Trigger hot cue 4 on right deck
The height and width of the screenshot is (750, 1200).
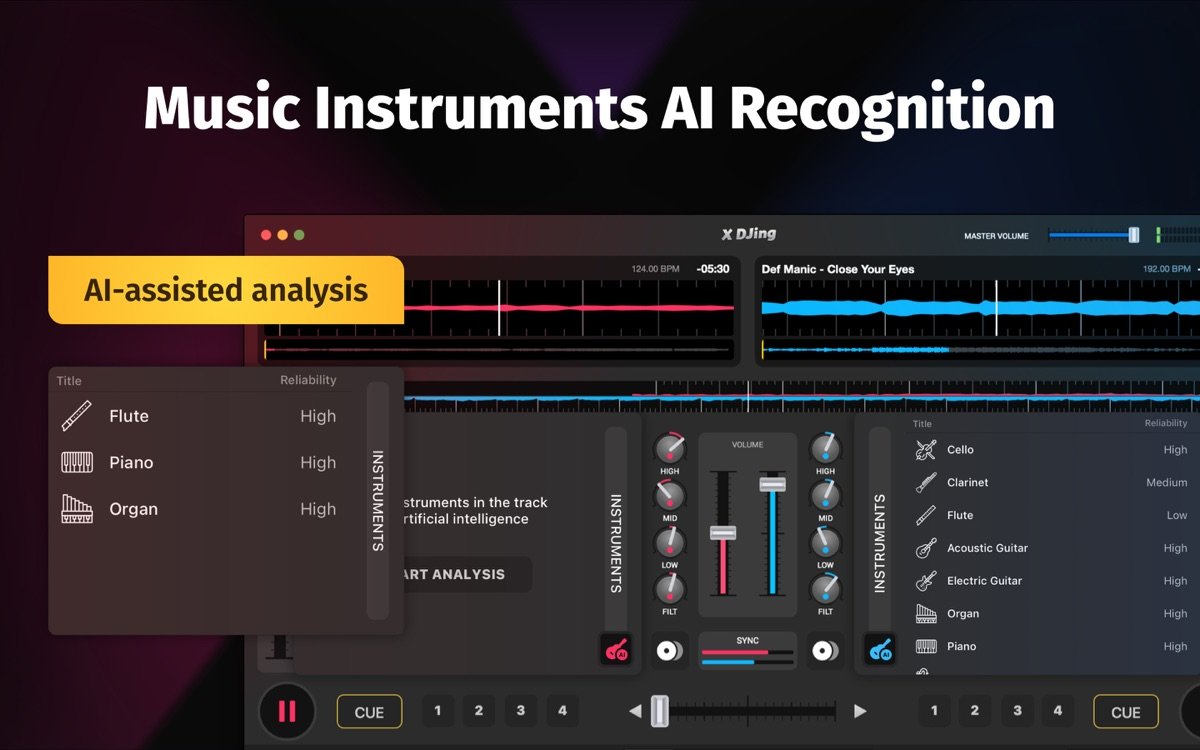coord(1058,711)
